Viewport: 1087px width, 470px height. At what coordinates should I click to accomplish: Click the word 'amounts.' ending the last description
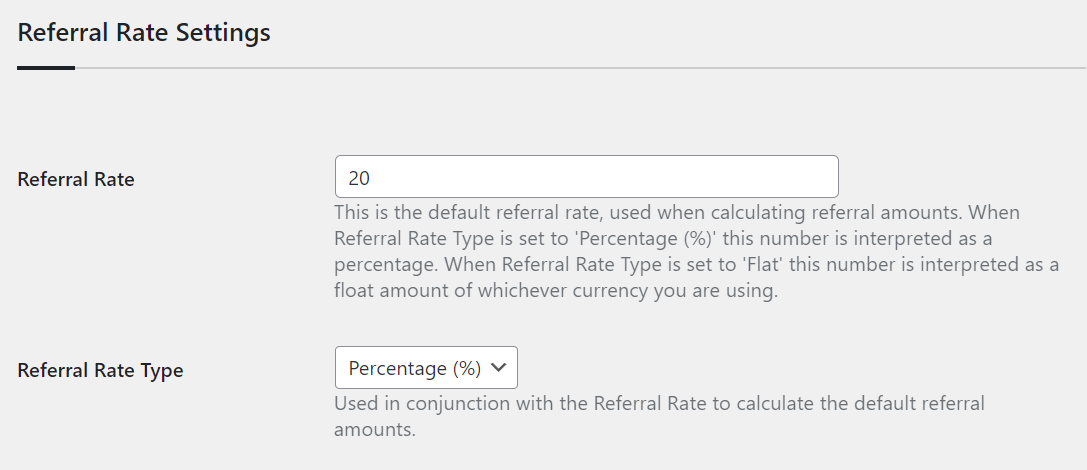(374, 430)
